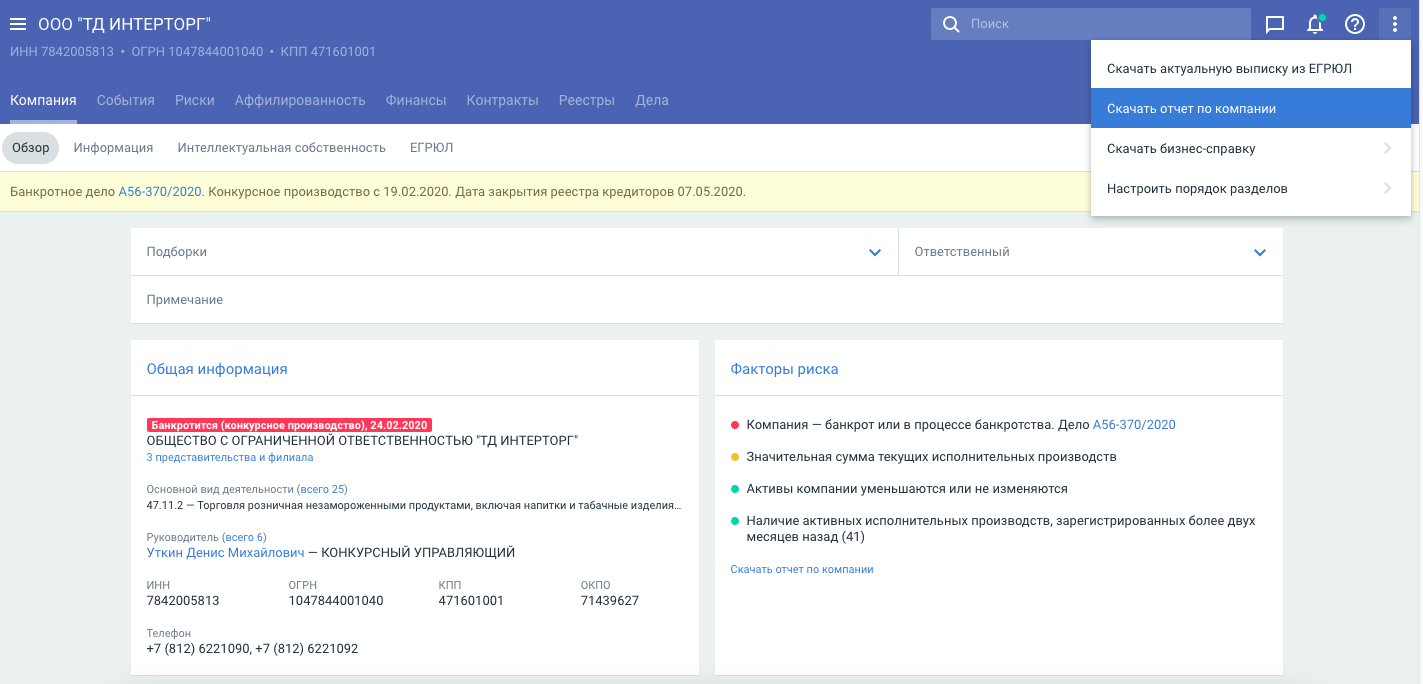Open Скачать бизнес-справку submenu item
The image size is (1423, 684).
pyautogui.click(x=1251, y=149)
